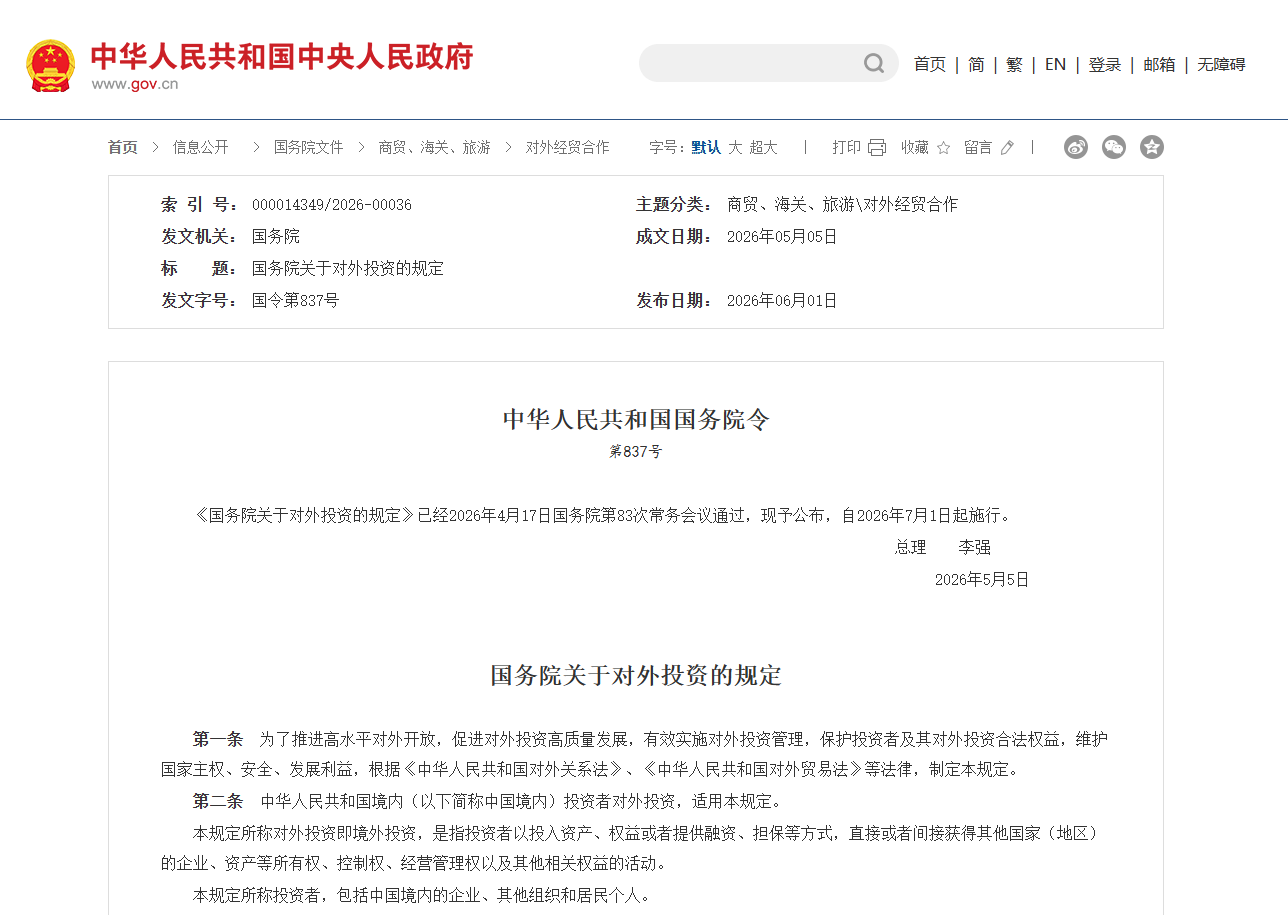Click the 第一条 article label
The height and width of the screenshot is (915, 1288).
[218, 740]
